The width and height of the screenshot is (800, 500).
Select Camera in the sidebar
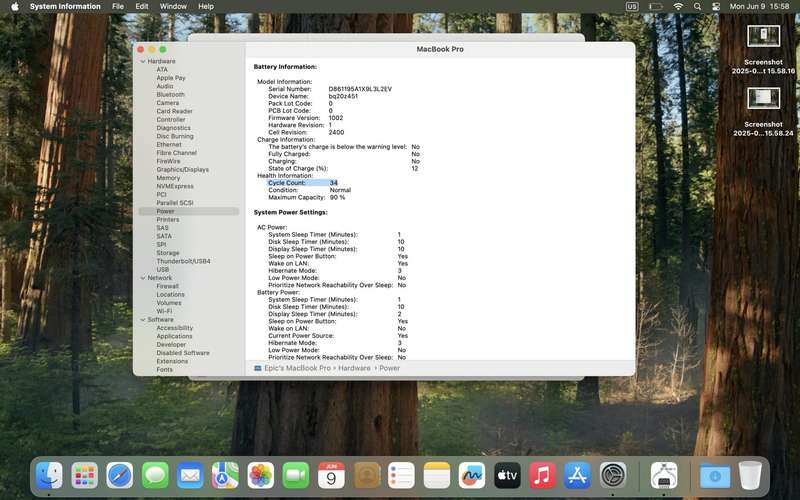tap(167, 103)
